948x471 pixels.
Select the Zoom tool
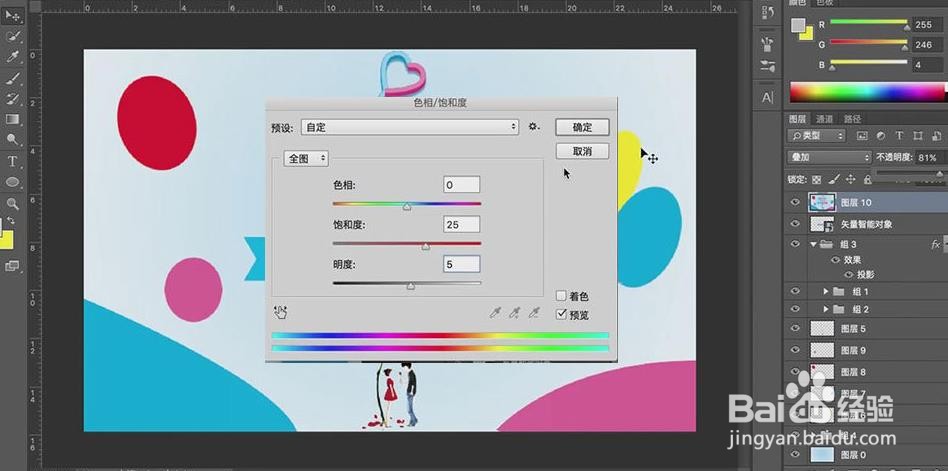click(12, 203)
